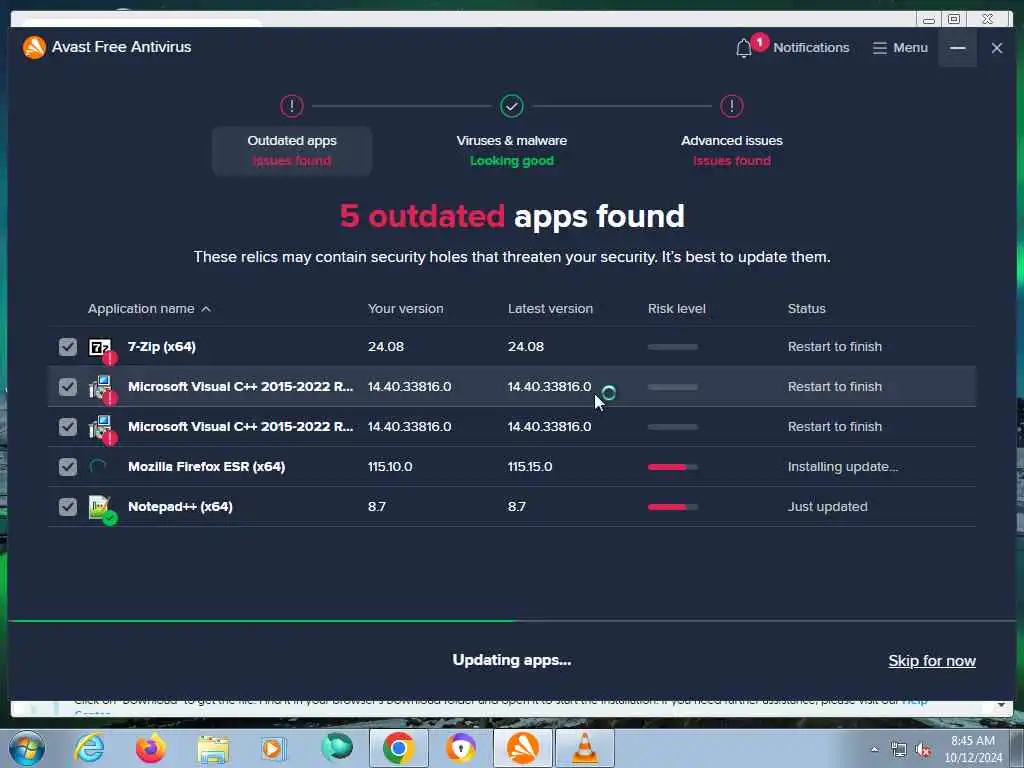Click the Your version column header
The height and width of the screenshot is (768, 1024).
pos(405,308)
